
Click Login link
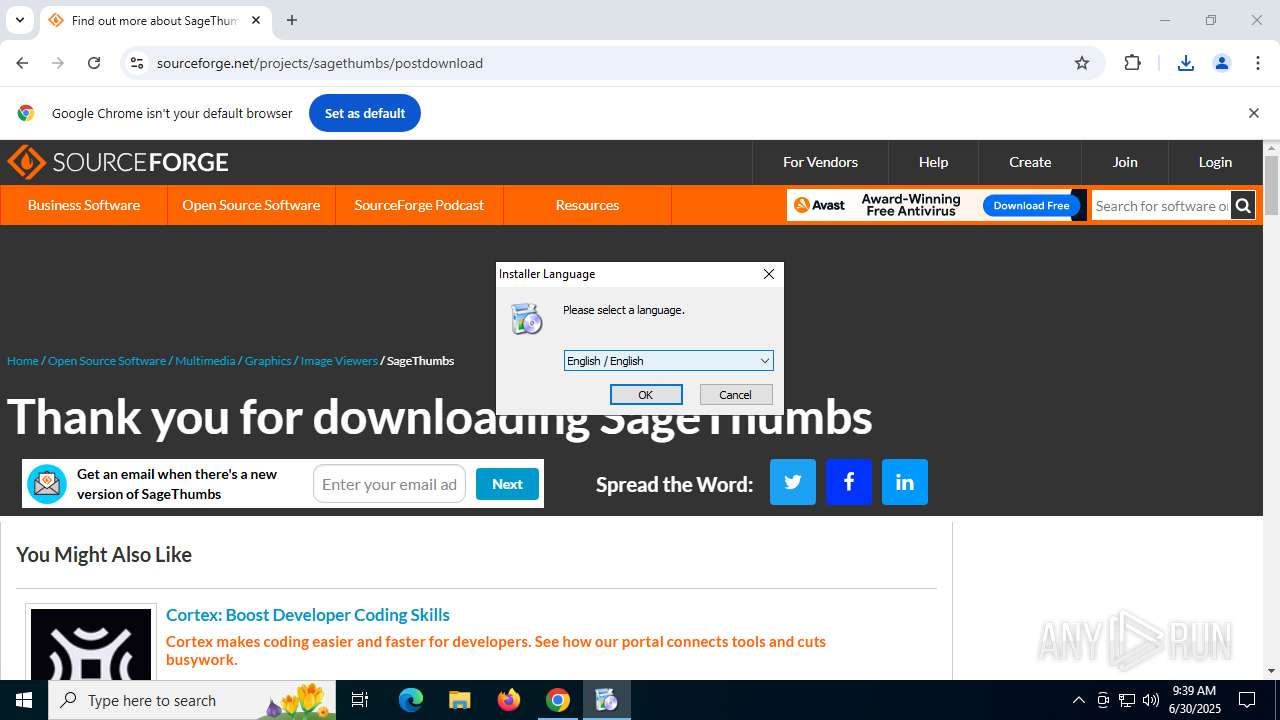pos(1215,162)
